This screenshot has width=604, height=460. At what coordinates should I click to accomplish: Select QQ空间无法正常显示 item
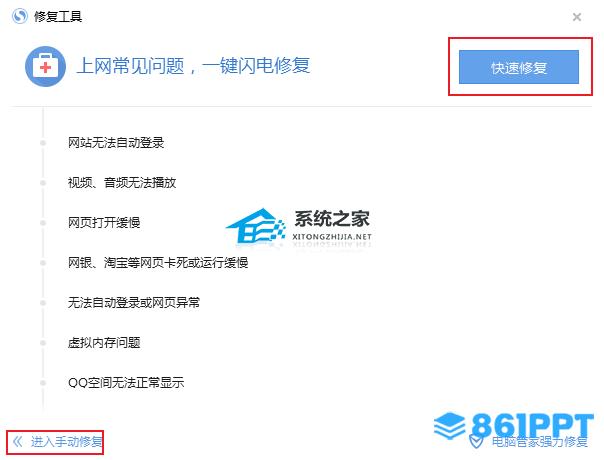tap(126, 383)
